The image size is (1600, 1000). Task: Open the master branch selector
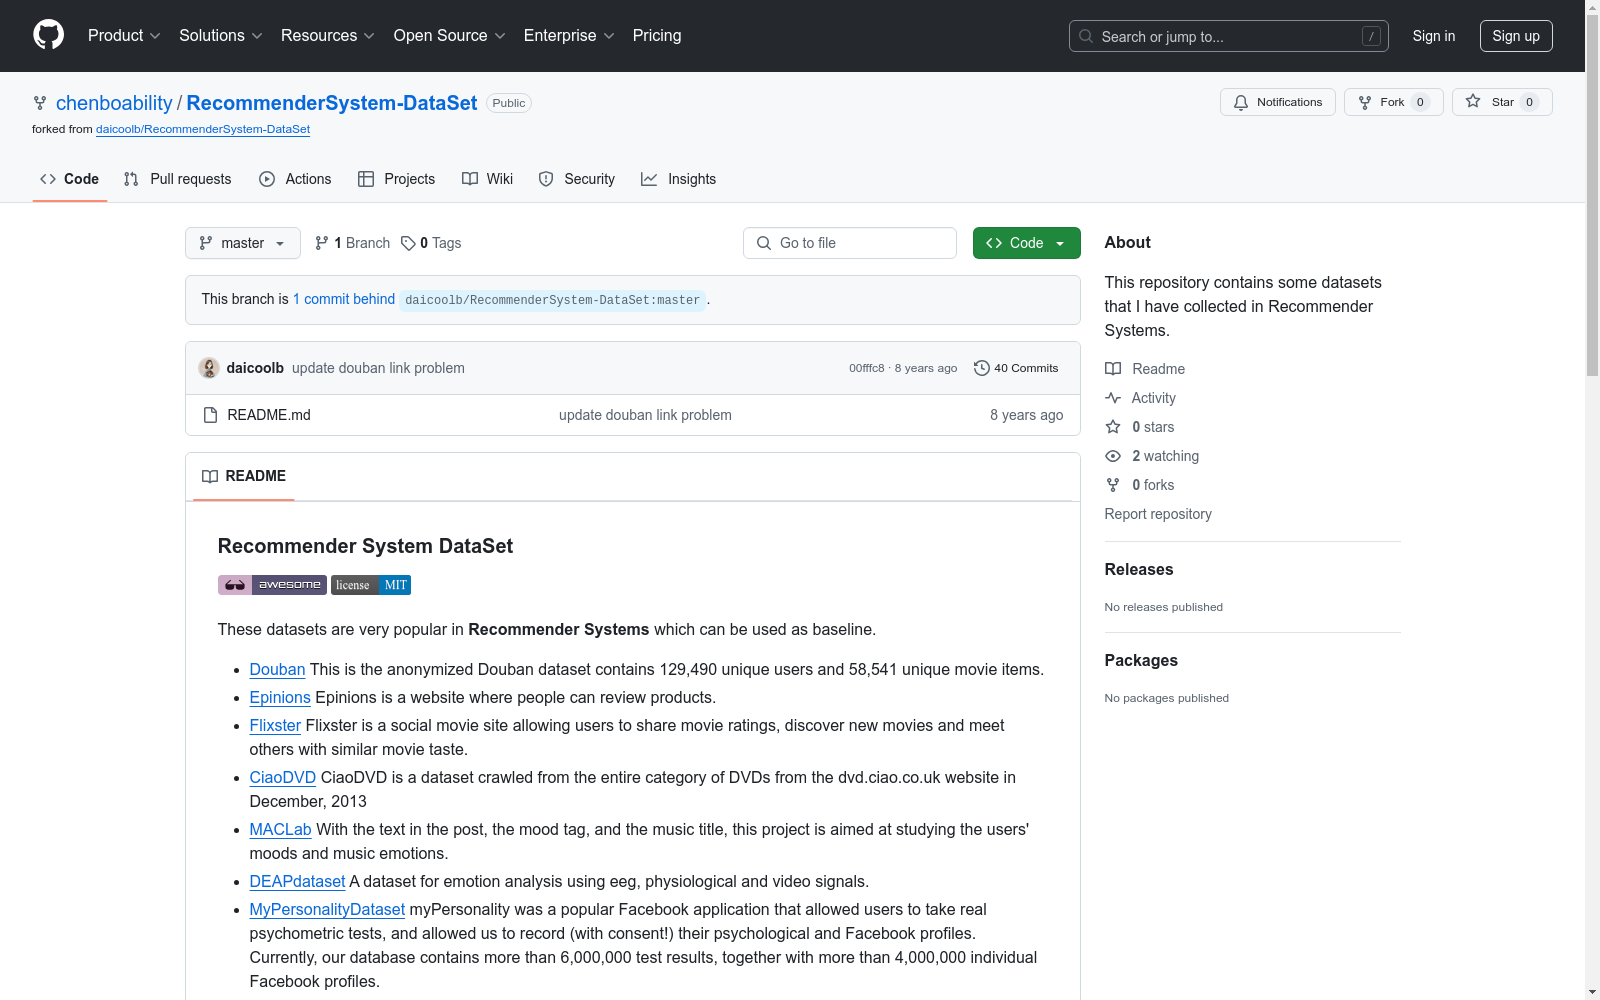pos(243,243)
